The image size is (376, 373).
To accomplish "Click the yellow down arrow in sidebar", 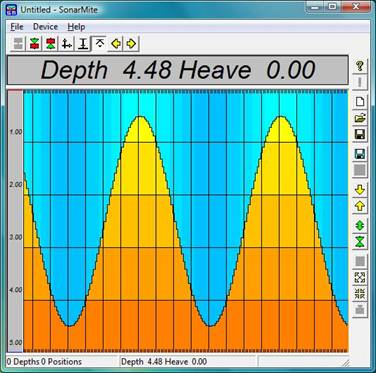I will coord(360,190).
